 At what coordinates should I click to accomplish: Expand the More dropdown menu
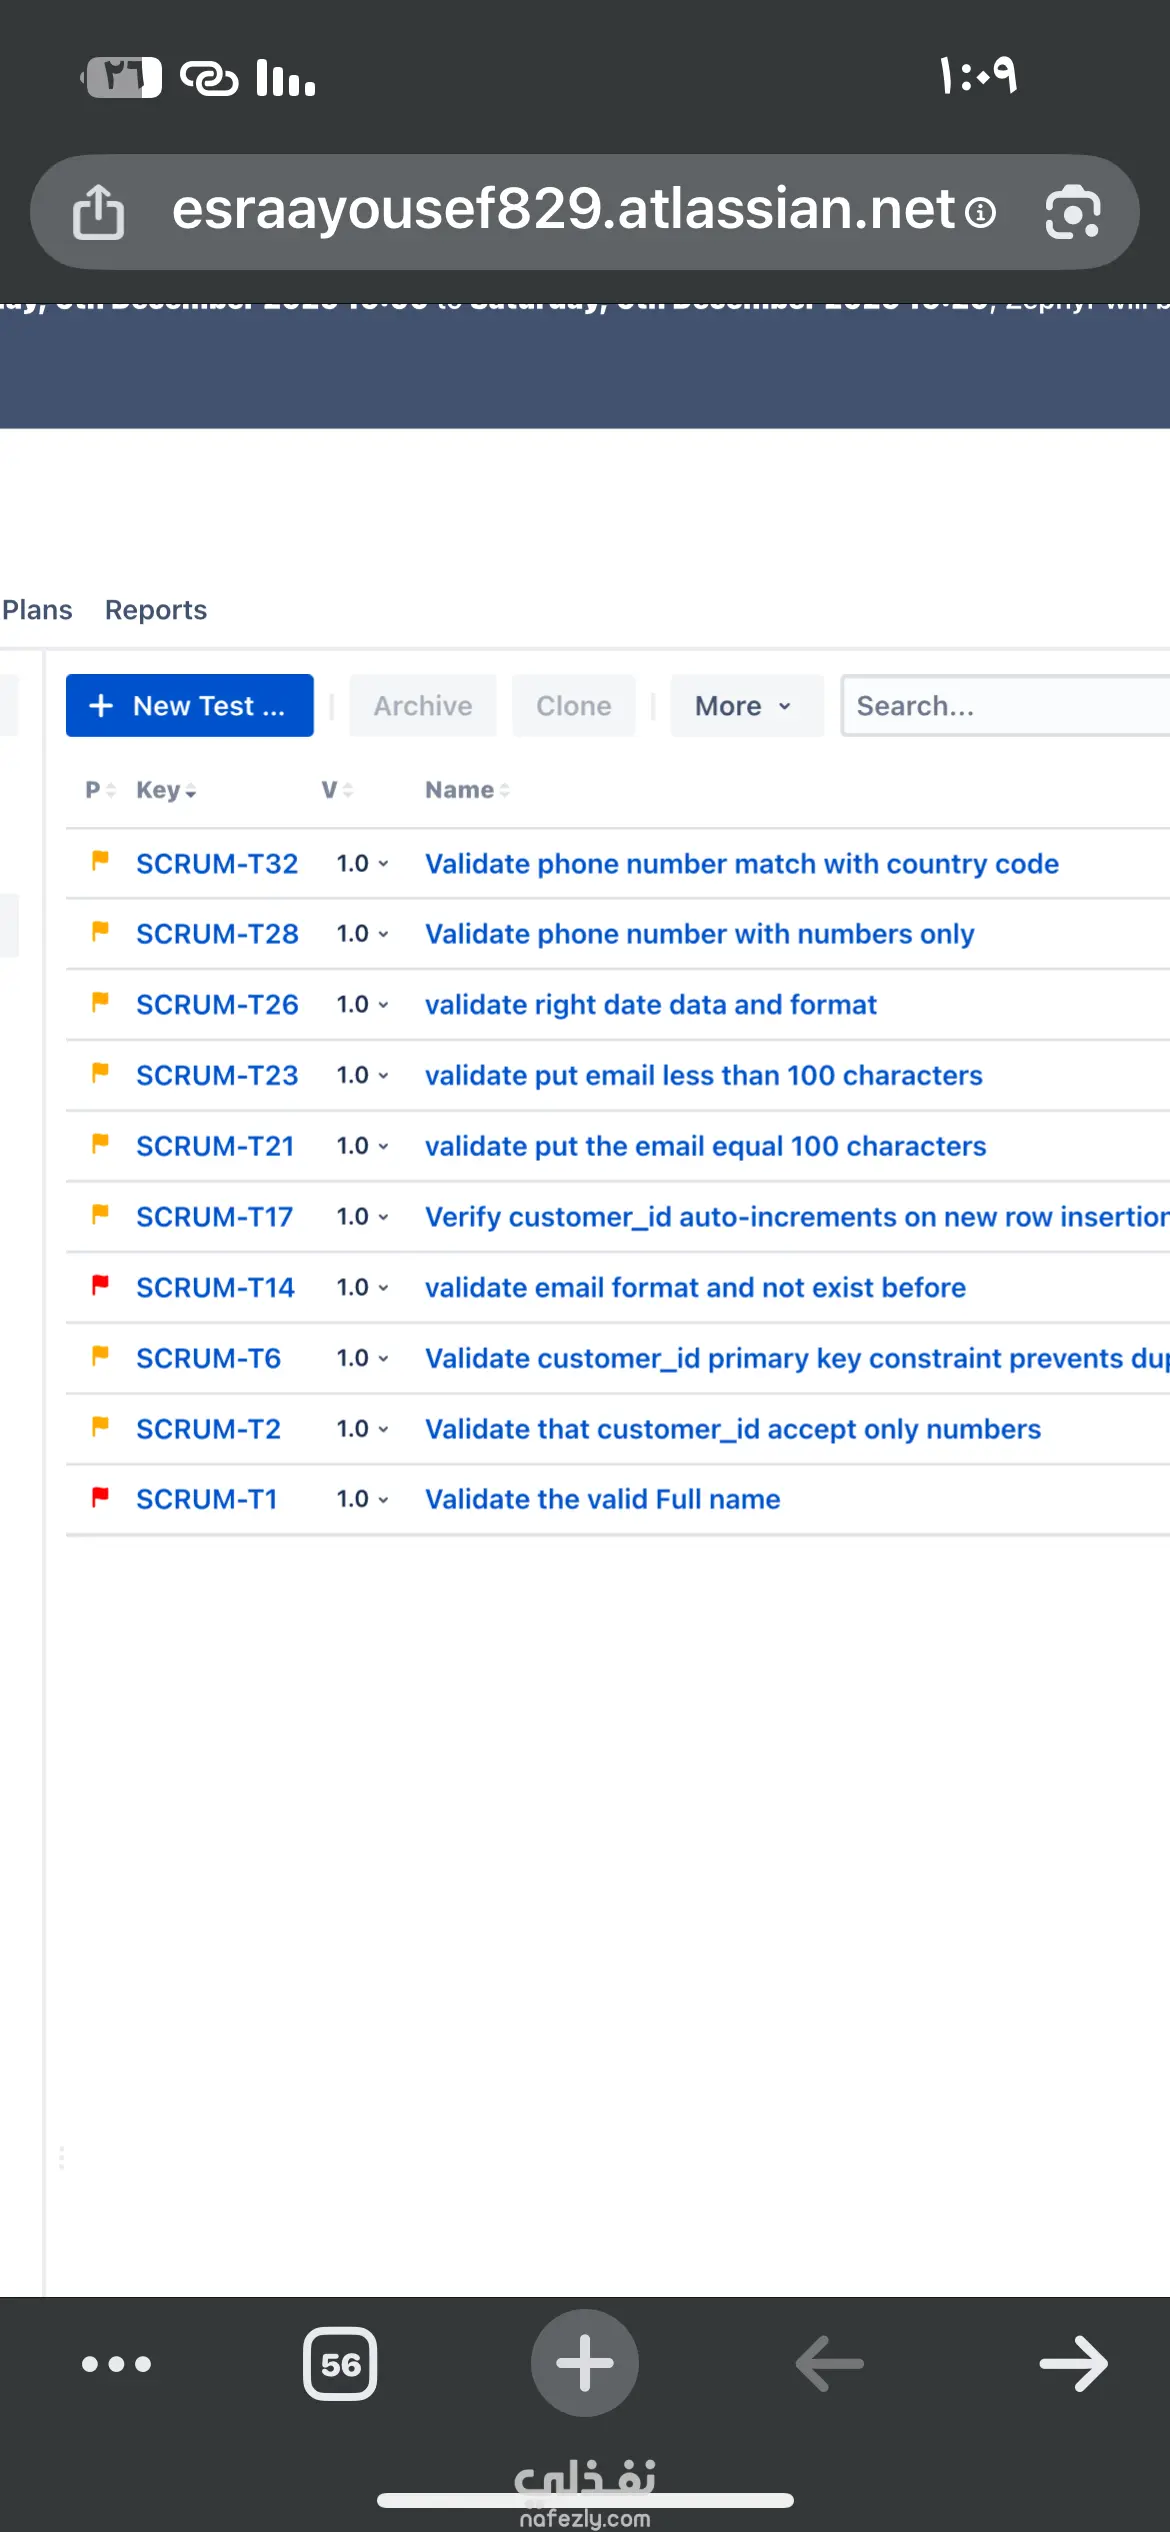click(x=745, y=706)
